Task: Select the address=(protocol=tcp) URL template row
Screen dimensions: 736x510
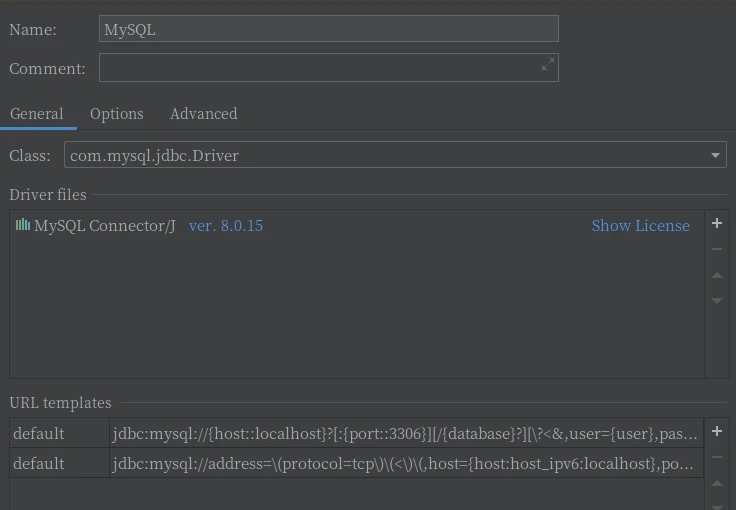Action: (404, 464)
